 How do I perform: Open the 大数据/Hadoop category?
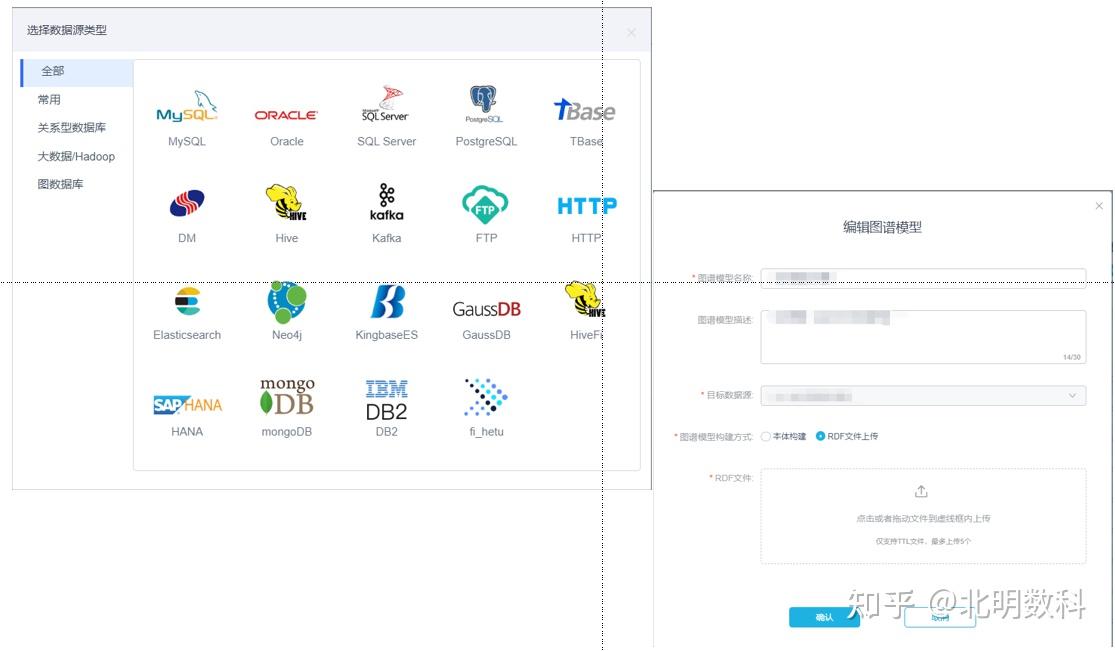point(77,156)
